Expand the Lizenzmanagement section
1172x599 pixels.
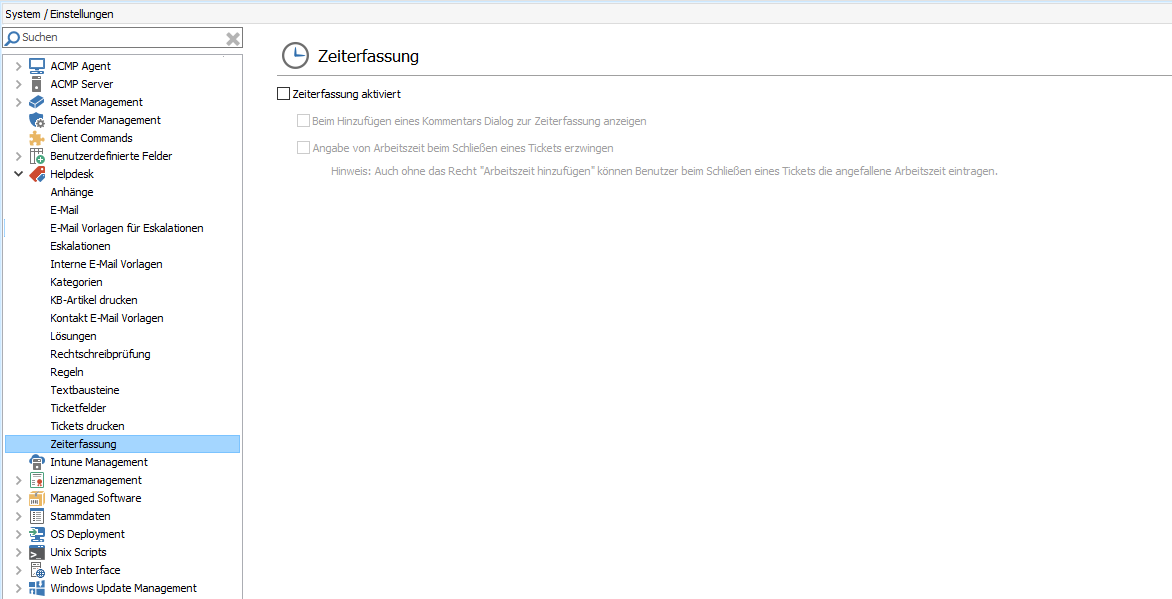click(17, 479)
